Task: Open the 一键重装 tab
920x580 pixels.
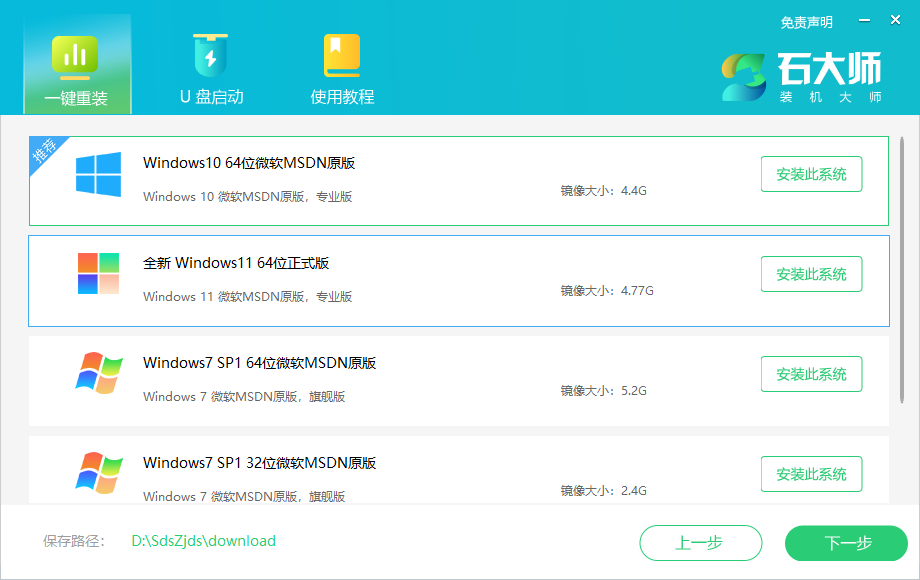Action: [77, 65]
